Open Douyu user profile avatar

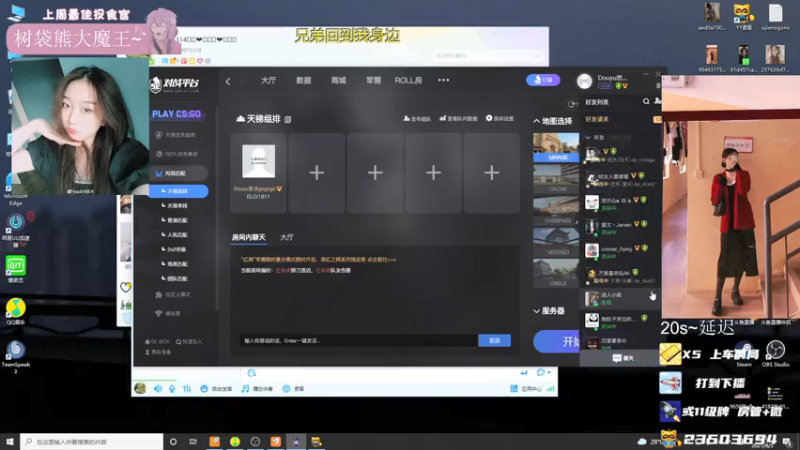(x=584, y=81)
